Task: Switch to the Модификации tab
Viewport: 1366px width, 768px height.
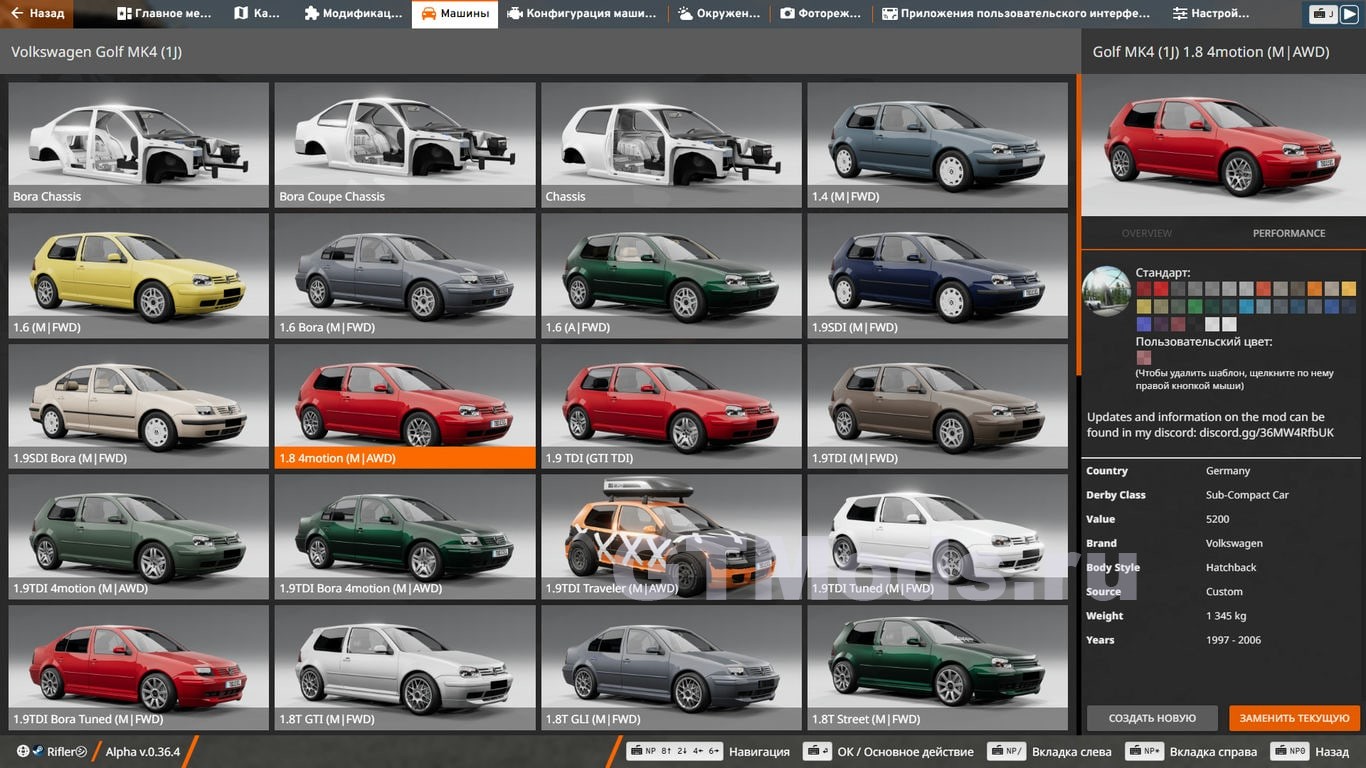Action: click(353, 14)
